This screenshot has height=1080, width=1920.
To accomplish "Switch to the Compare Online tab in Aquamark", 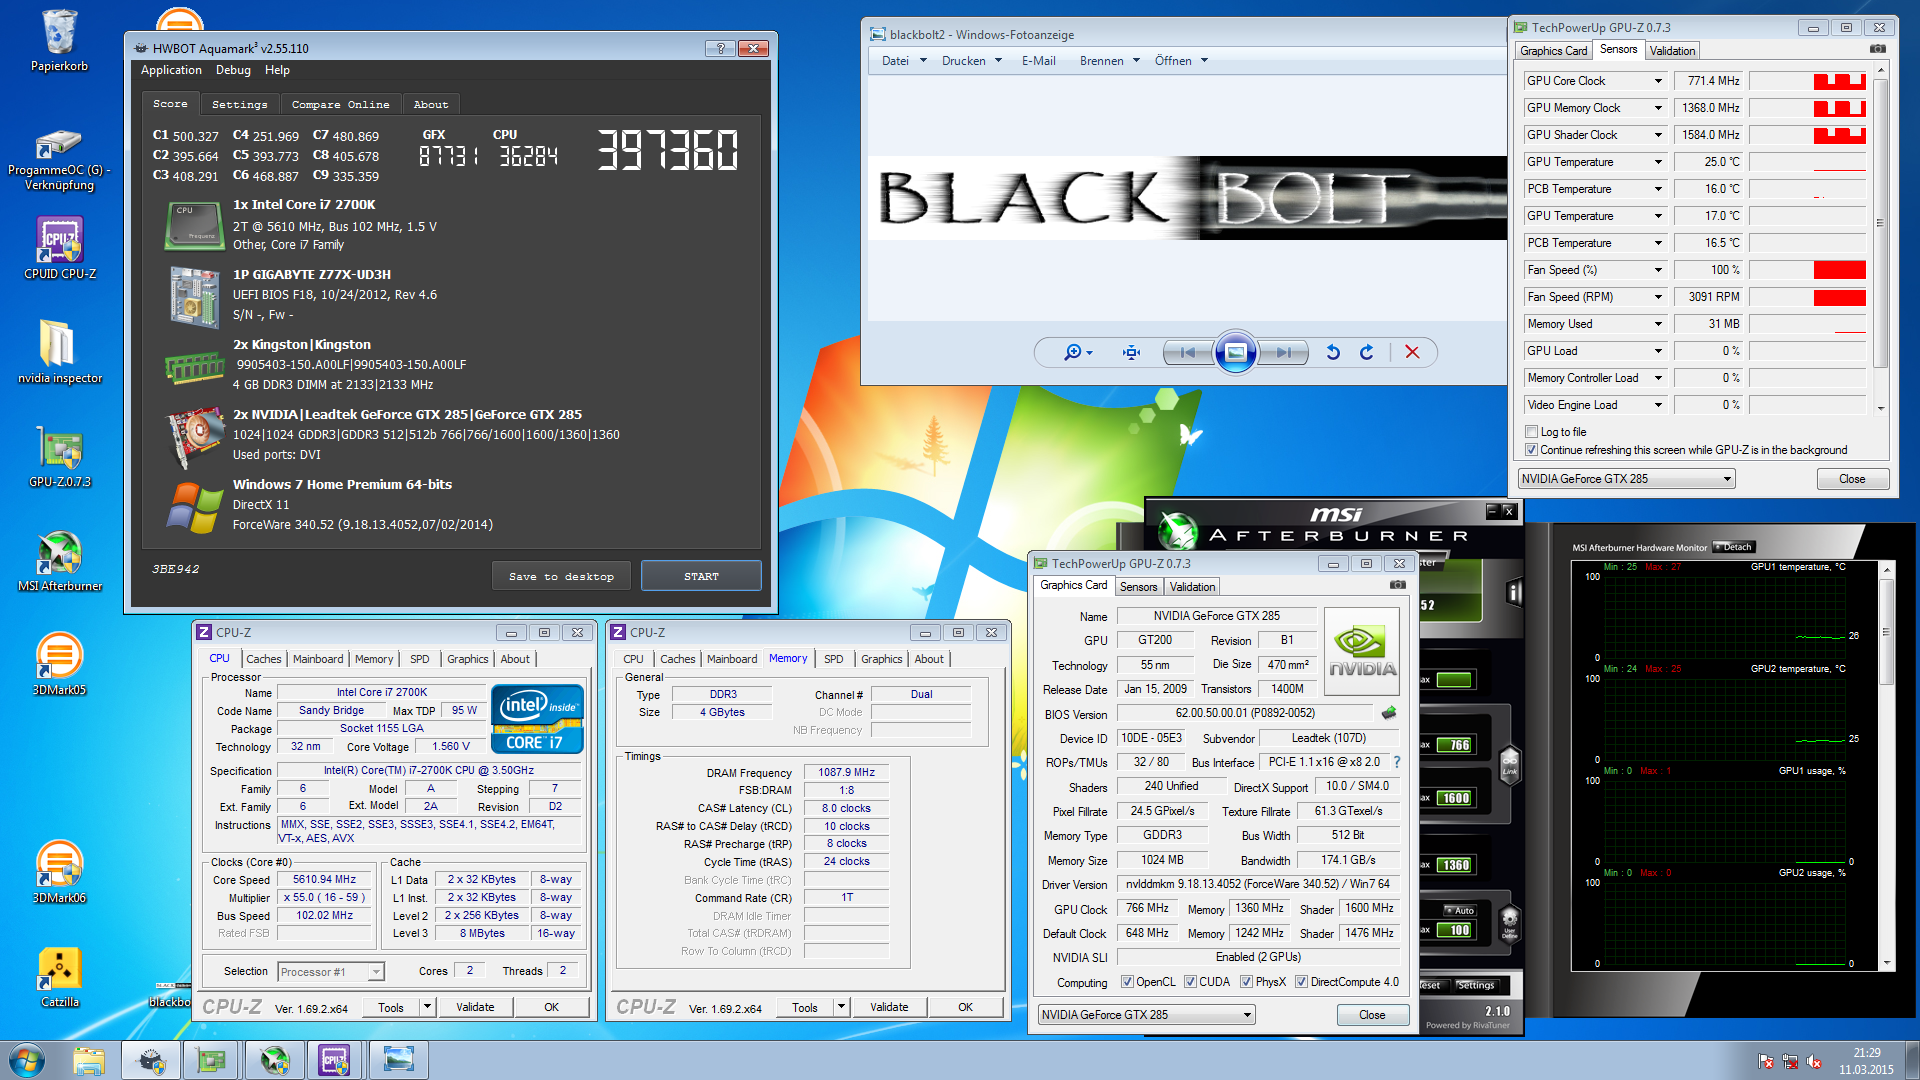I will 340,104.
